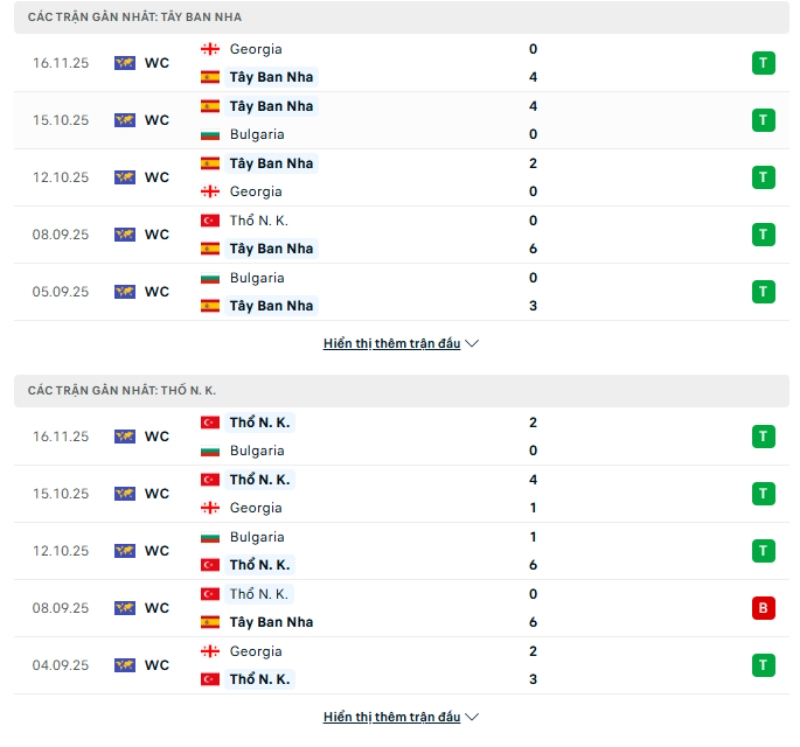This screenshot has height=747, width=800.
Task: Click WC competition icon for 04.09.25 match
Action: [125, 665]
